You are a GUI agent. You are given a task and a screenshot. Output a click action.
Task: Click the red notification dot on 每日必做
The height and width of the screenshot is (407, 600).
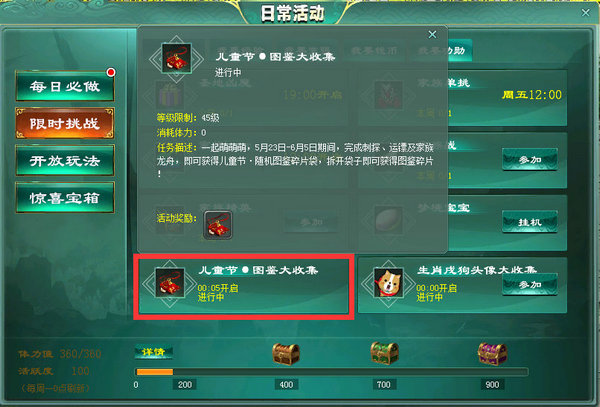pyautogui.click(x=111, y=72)
